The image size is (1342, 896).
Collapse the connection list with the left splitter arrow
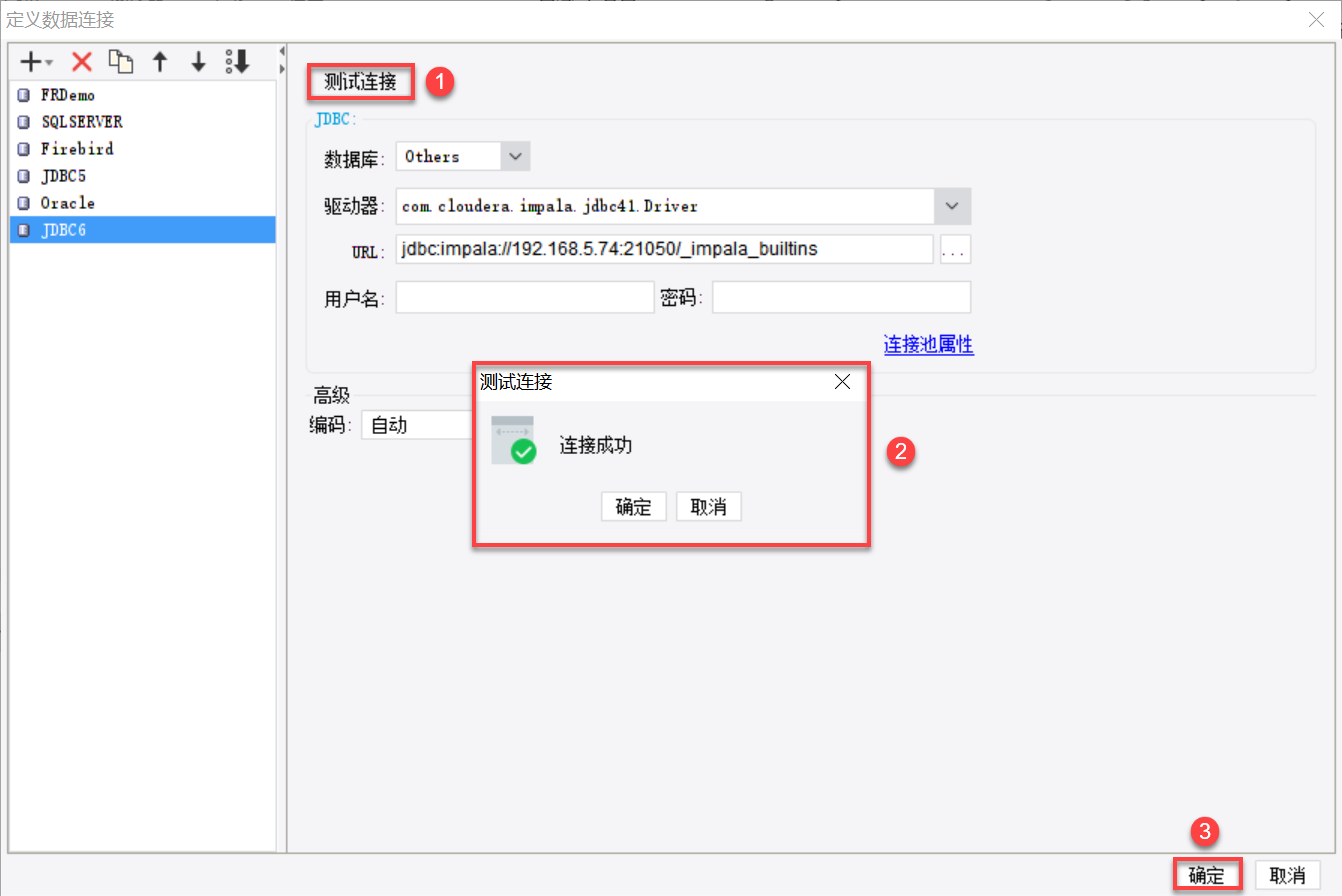point(282,52)
